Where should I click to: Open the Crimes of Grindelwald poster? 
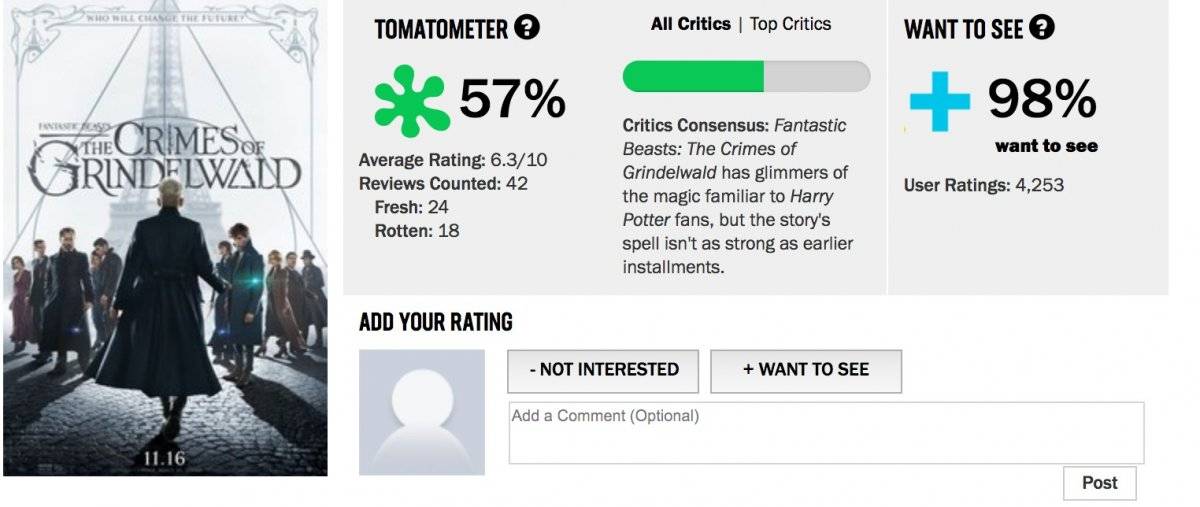(165, 238)
